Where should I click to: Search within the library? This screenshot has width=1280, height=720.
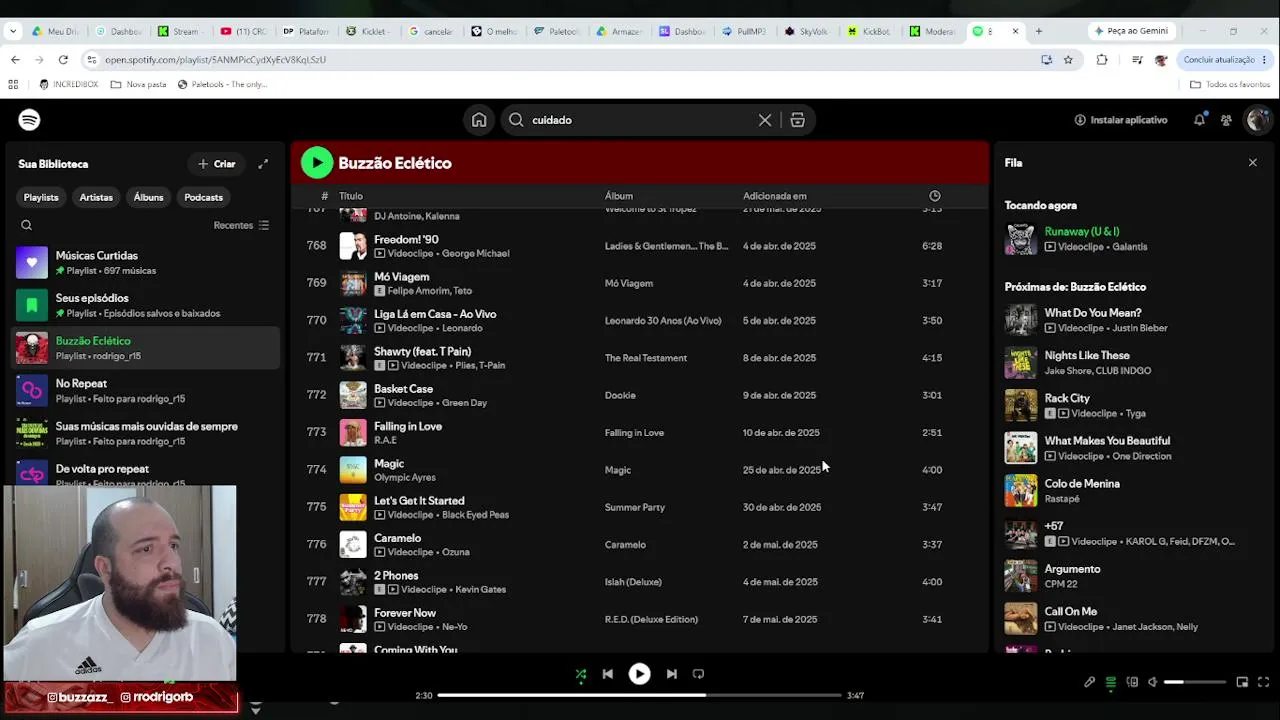[27, 225]
